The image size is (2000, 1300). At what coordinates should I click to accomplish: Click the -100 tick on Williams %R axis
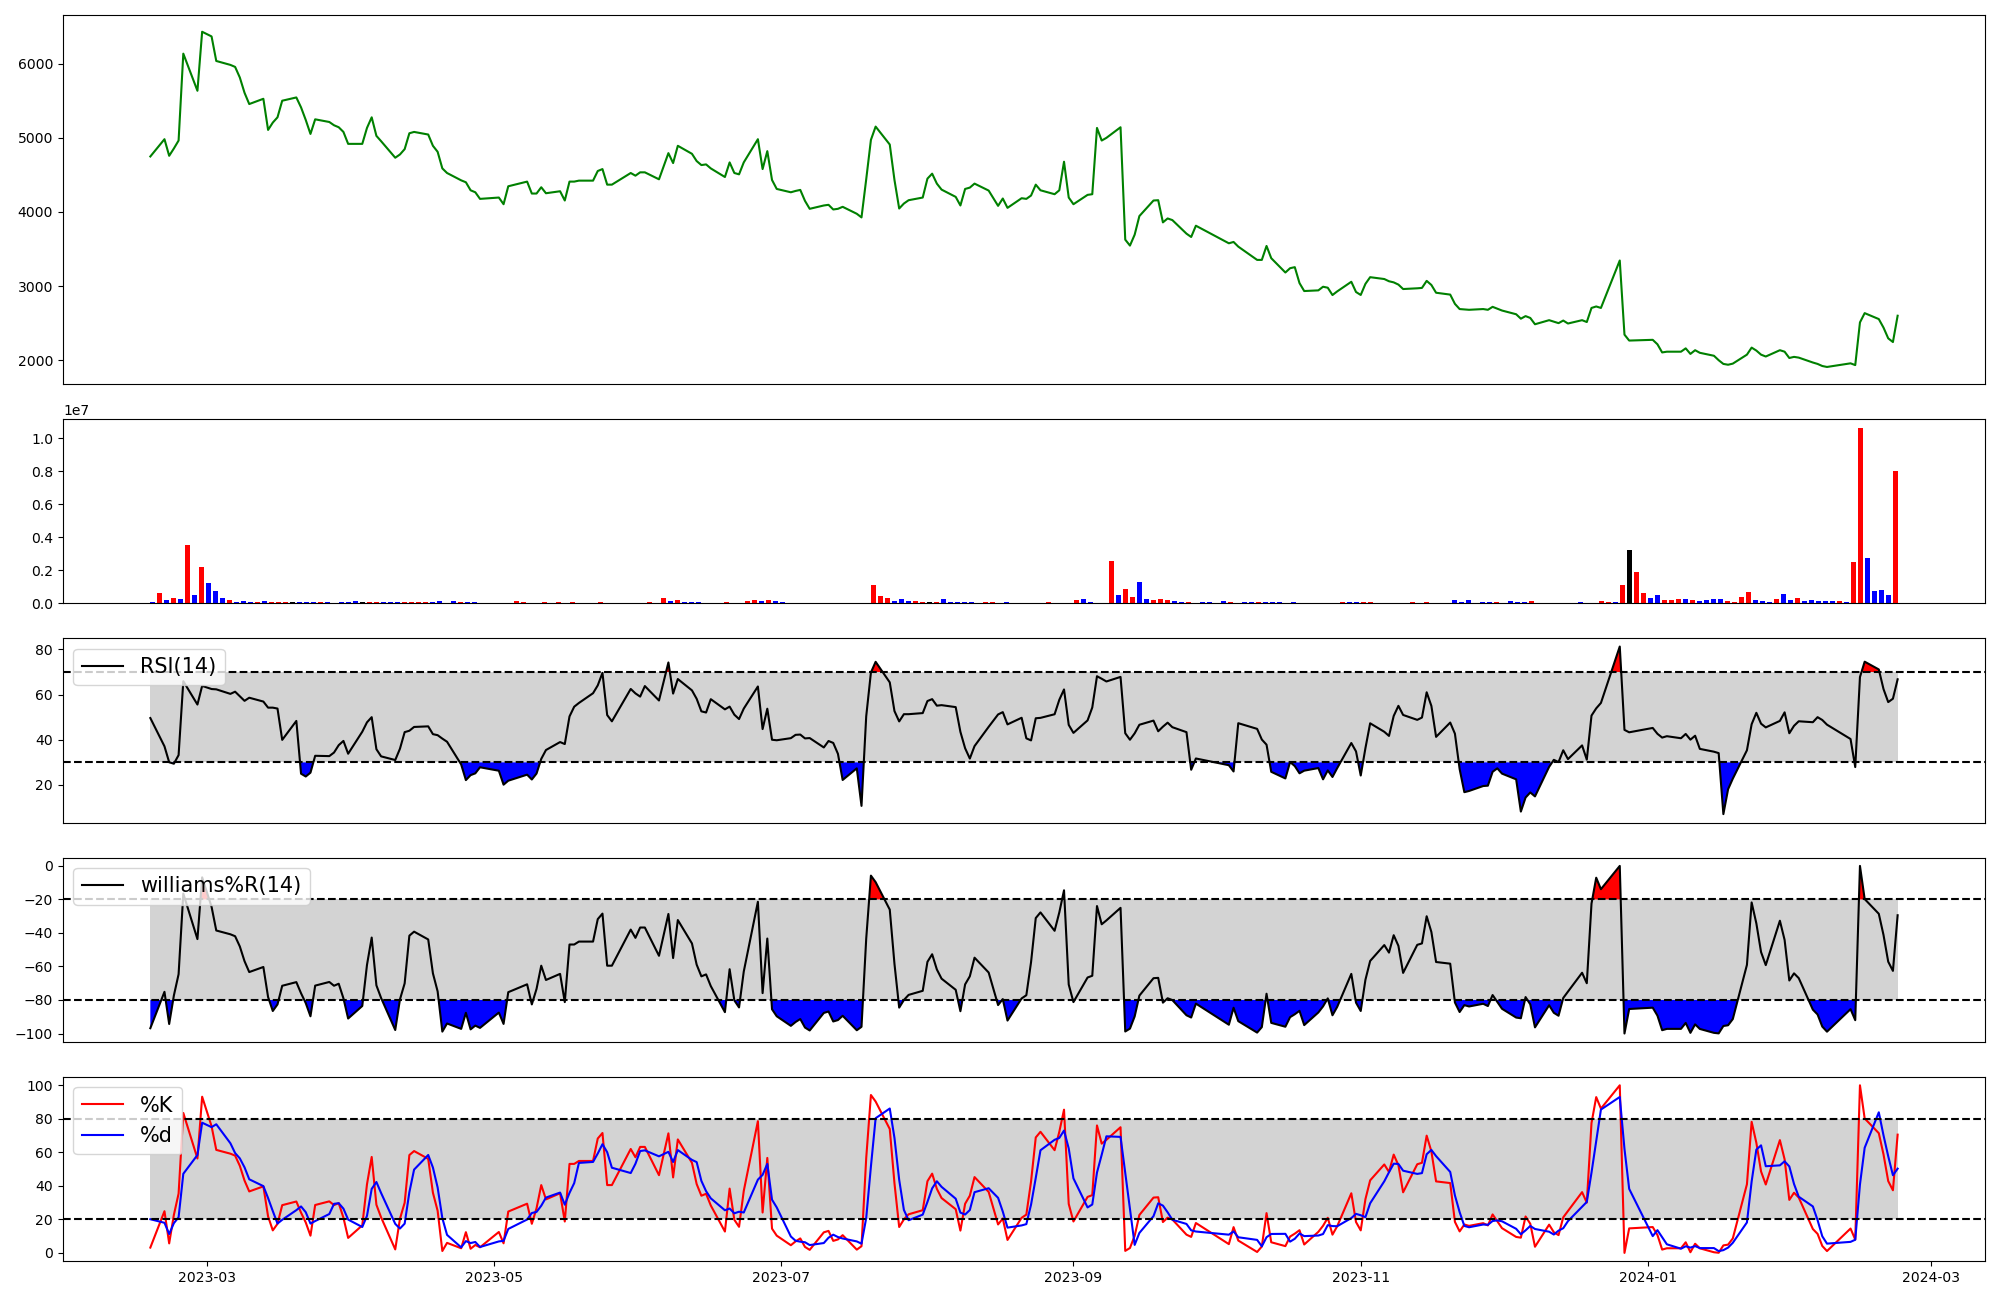pyautogui.click(x=34, y=1034)
